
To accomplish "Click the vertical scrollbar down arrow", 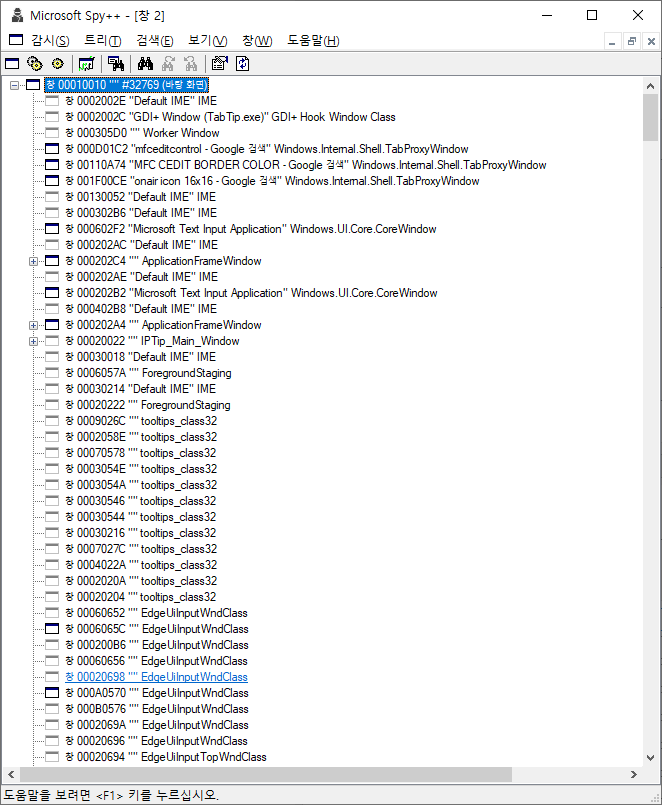I will [x=651, y=758].
